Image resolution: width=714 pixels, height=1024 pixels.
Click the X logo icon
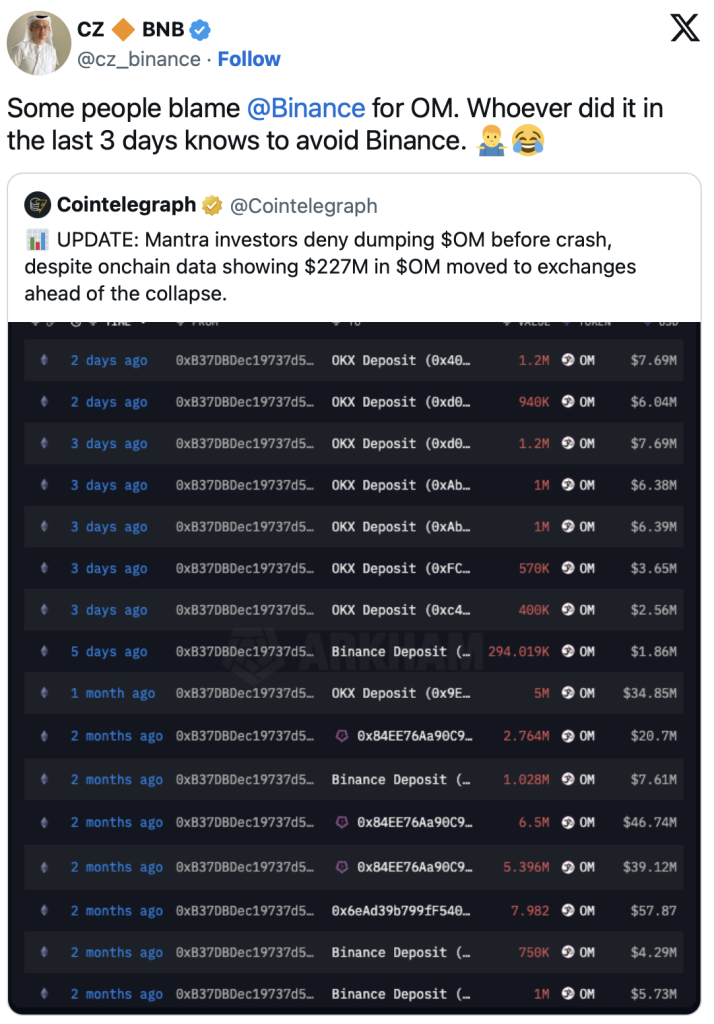point(685,27)
